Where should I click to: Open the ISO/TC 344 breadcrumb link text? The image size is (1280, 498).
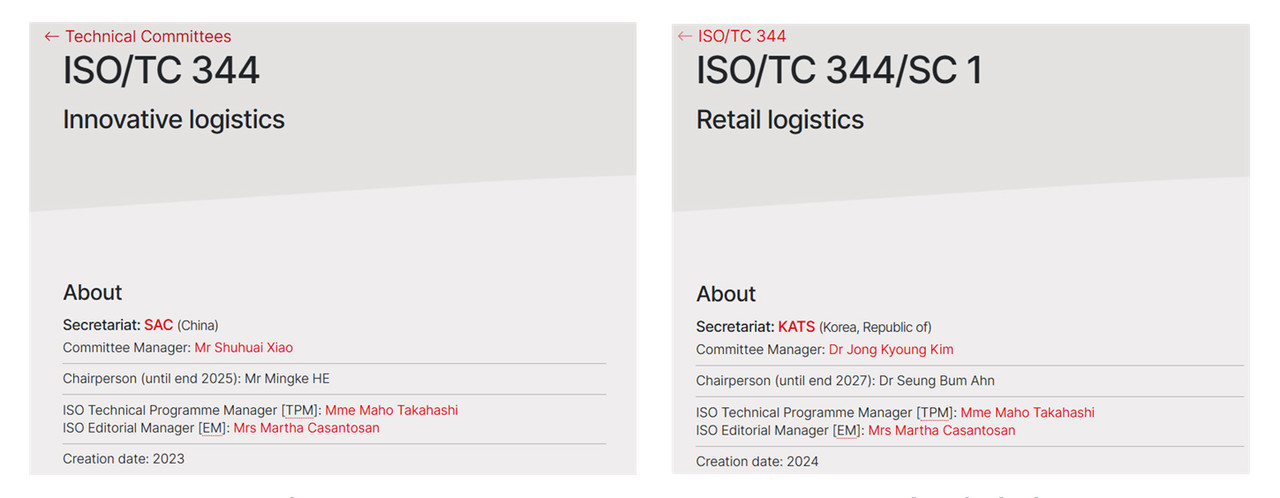[x=742, y=37]
